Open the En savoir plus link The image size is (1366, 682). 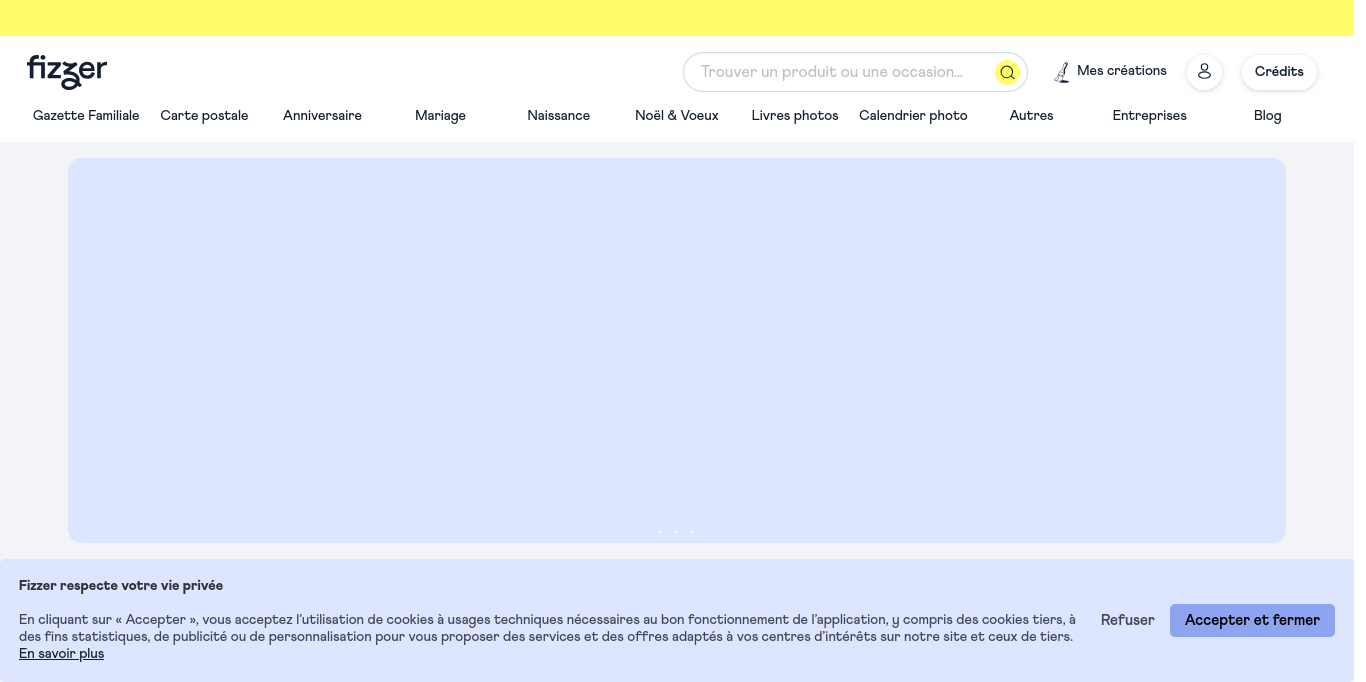pos(61,654)
